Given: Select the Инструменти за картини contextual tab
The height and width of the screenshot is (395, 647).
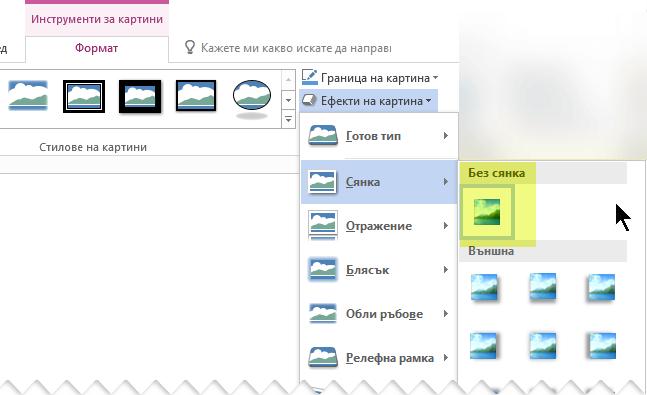Looking at the screenshot, I should click(x=97, y=19).
